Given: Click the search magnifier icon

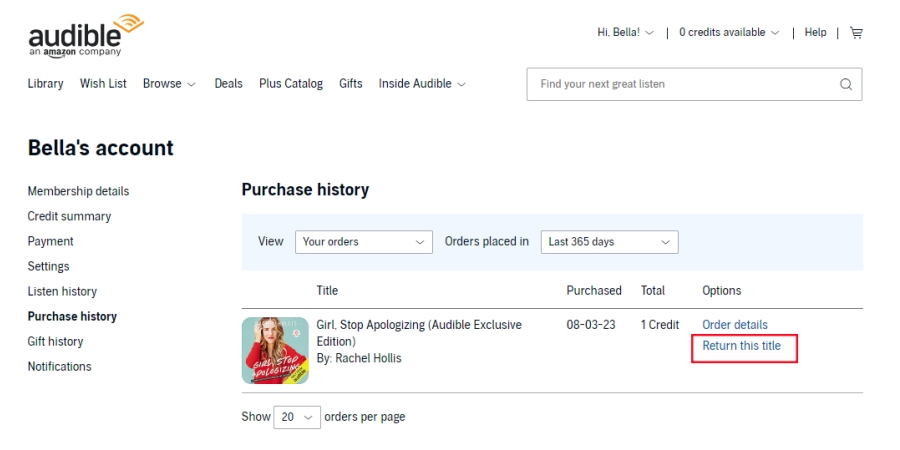Looking at the screenshot, I should [845, 84].
